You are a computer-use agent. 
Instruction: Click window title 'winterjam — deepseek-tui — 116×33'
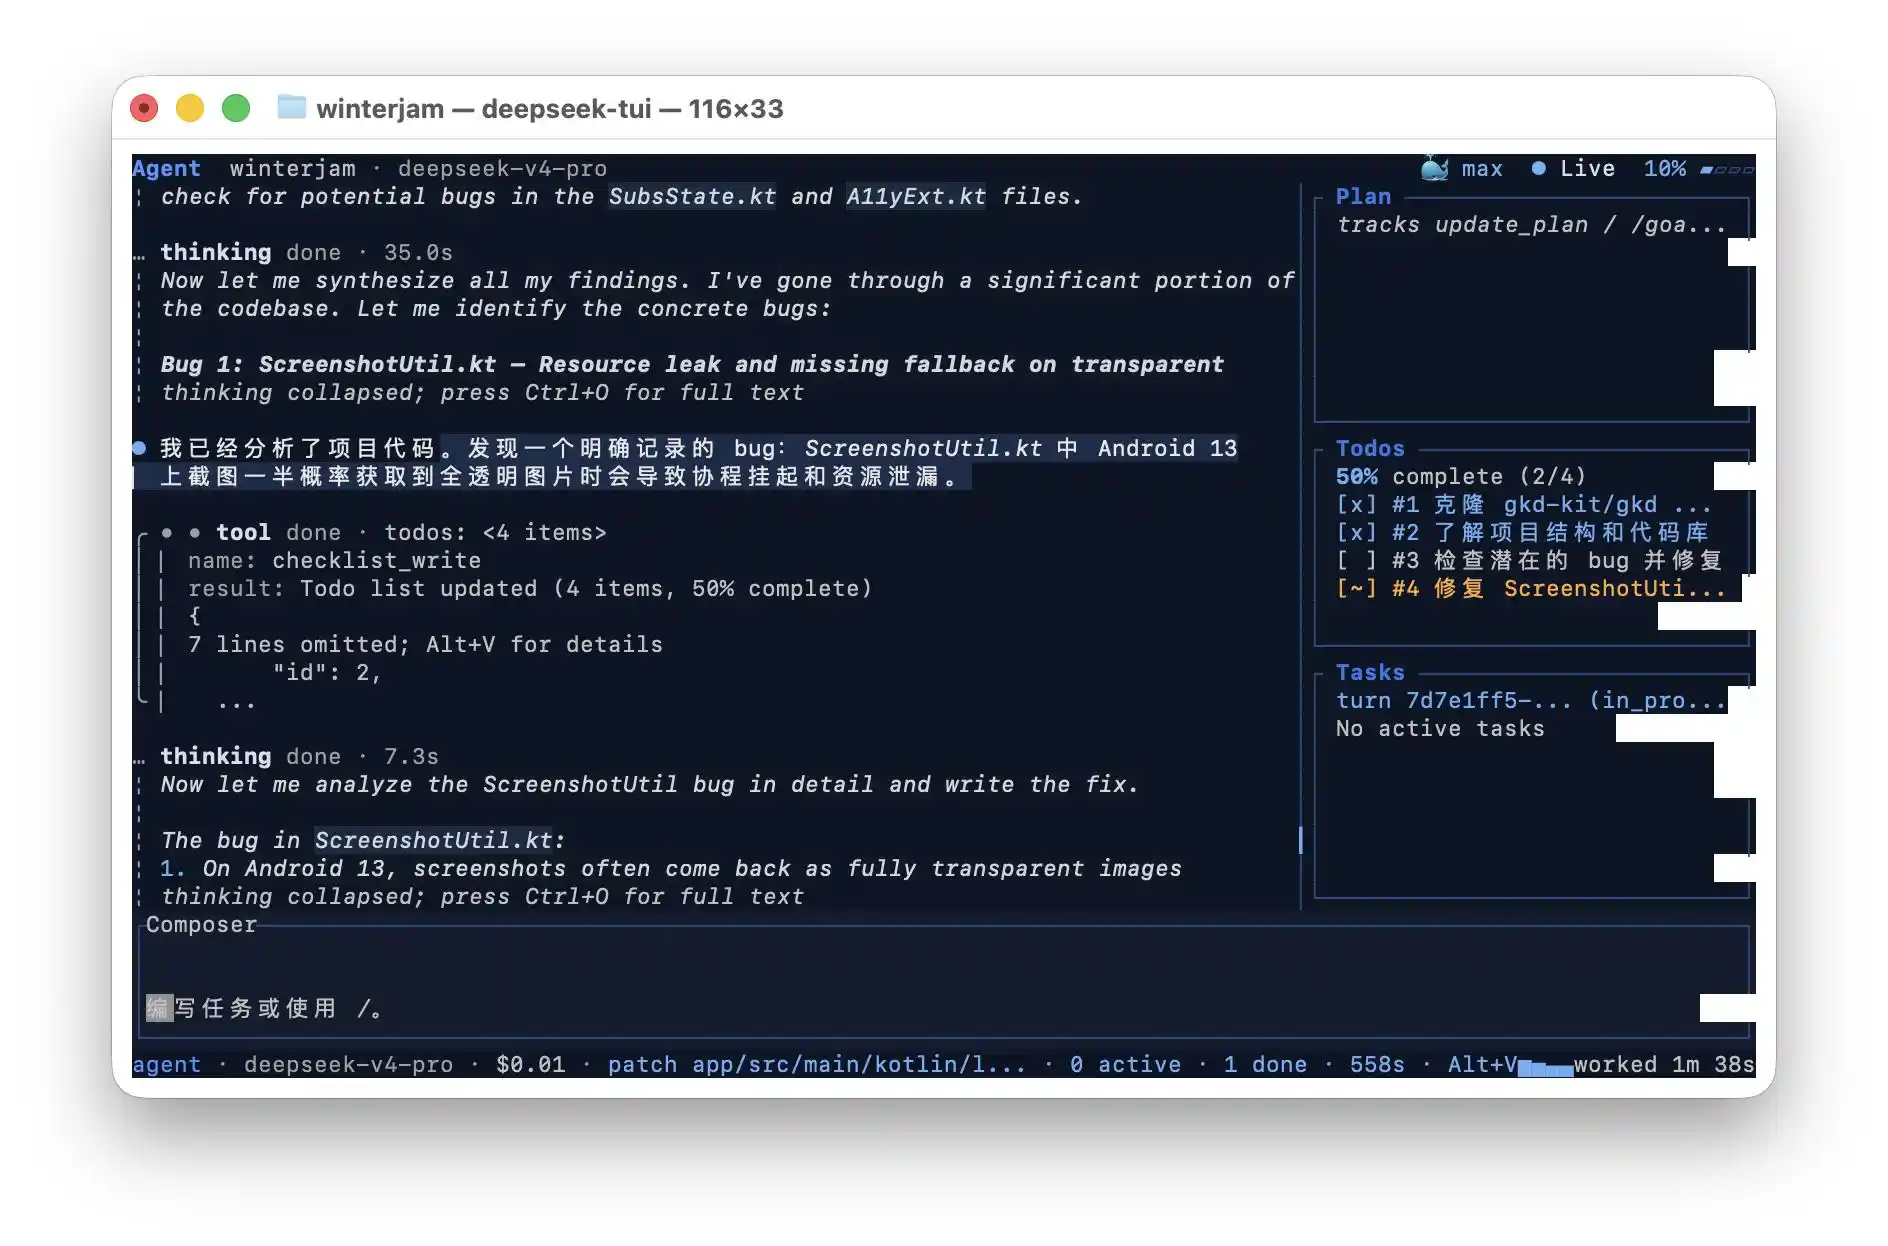[x=549, y=108]
